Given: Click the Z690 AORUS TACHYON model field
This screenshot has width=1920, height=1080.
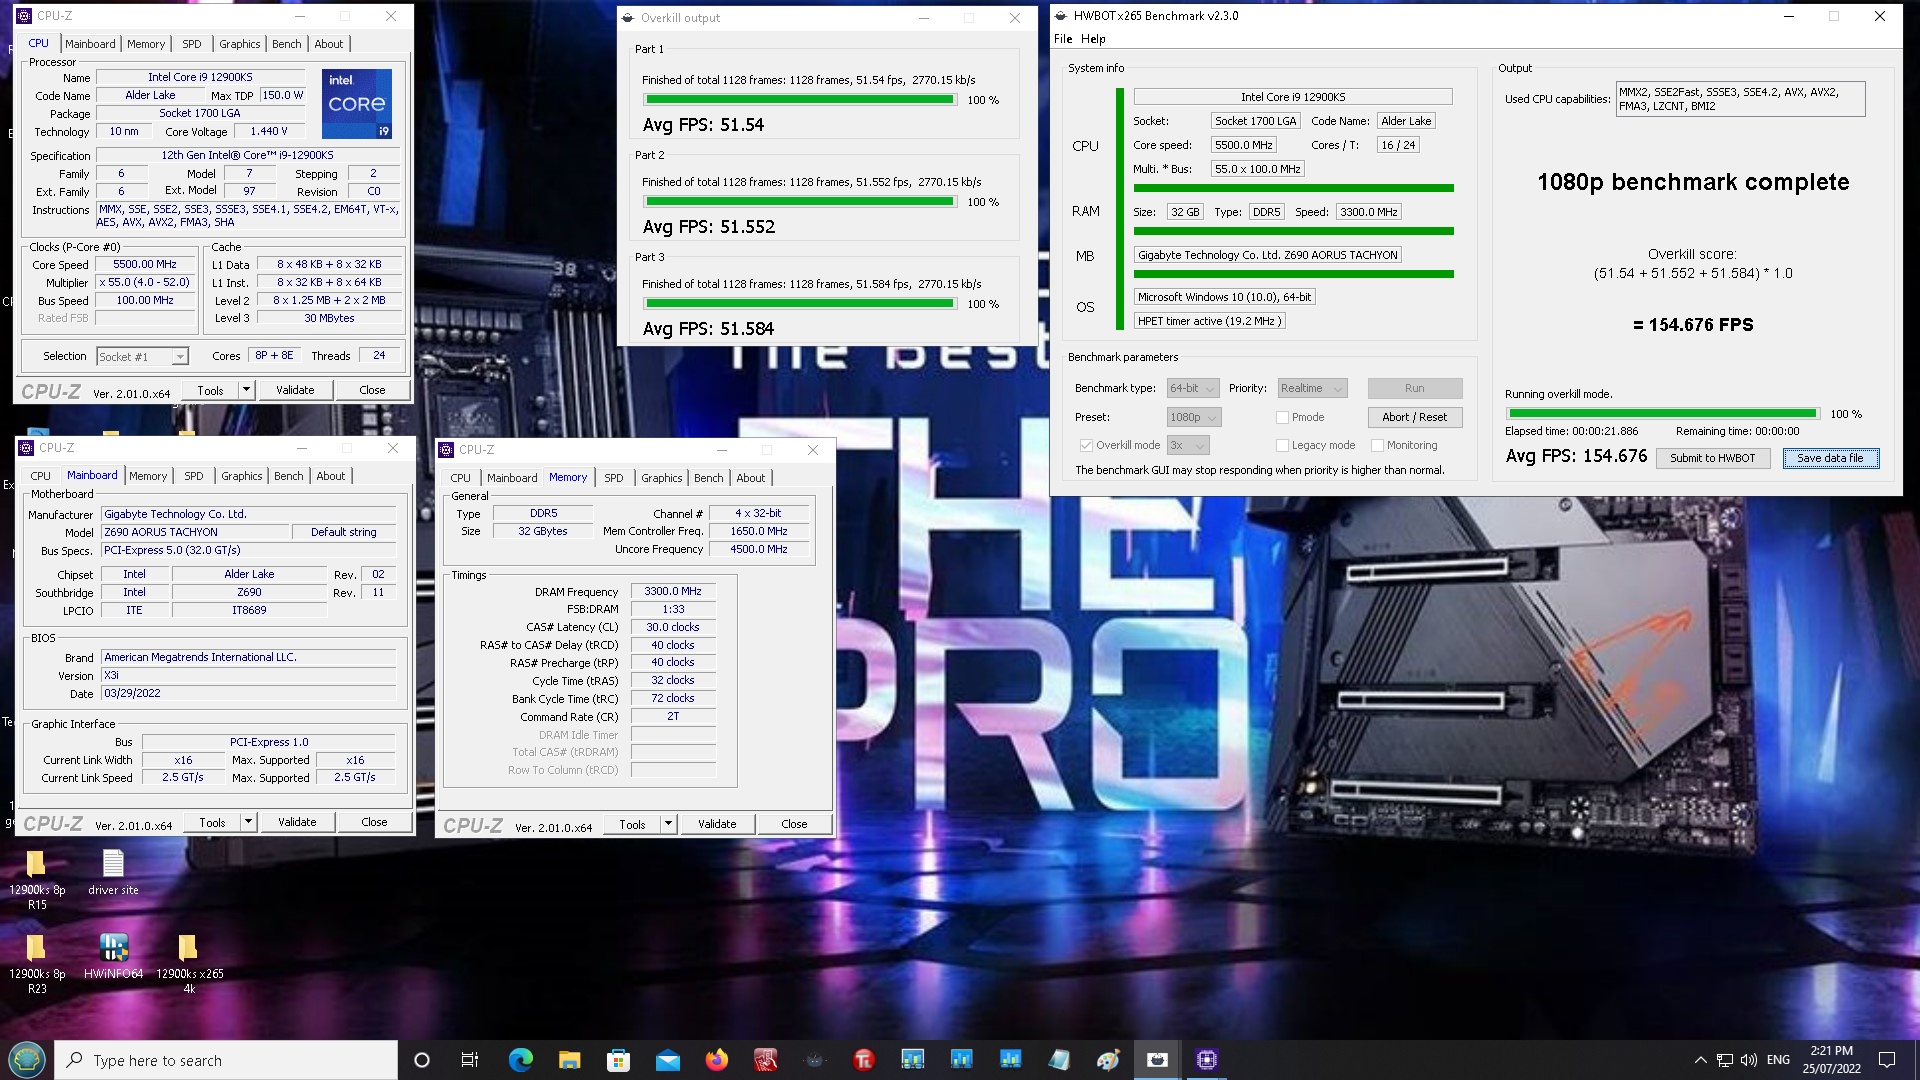Looking at the screenshot, I should 196,532.
